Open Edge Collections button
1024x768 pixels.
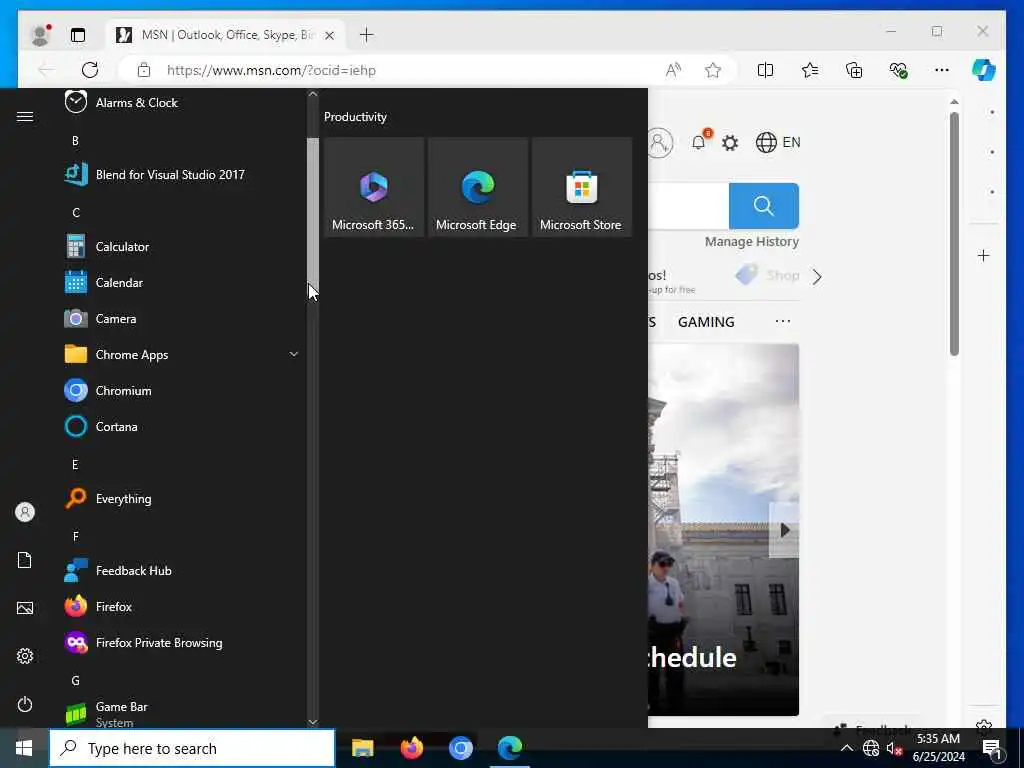pyautogui.click(x=854, y=70)
